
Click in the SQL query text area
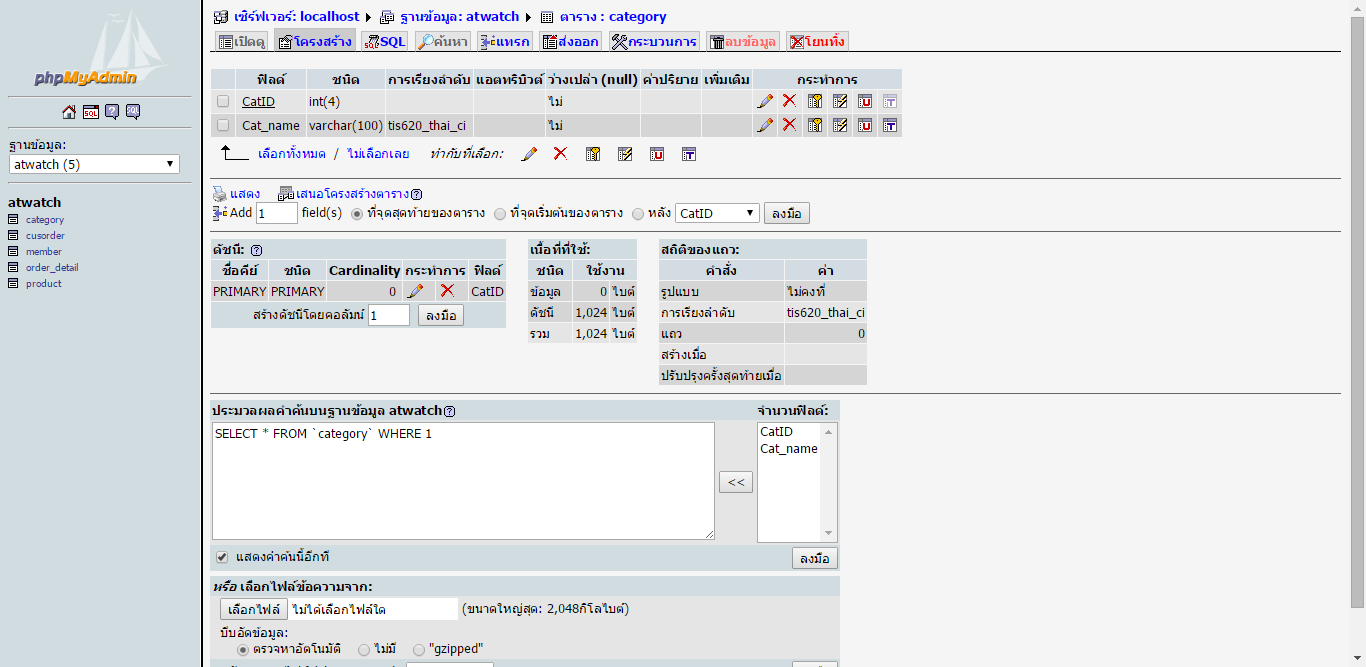pyautogui.click(x=463, y=481)
